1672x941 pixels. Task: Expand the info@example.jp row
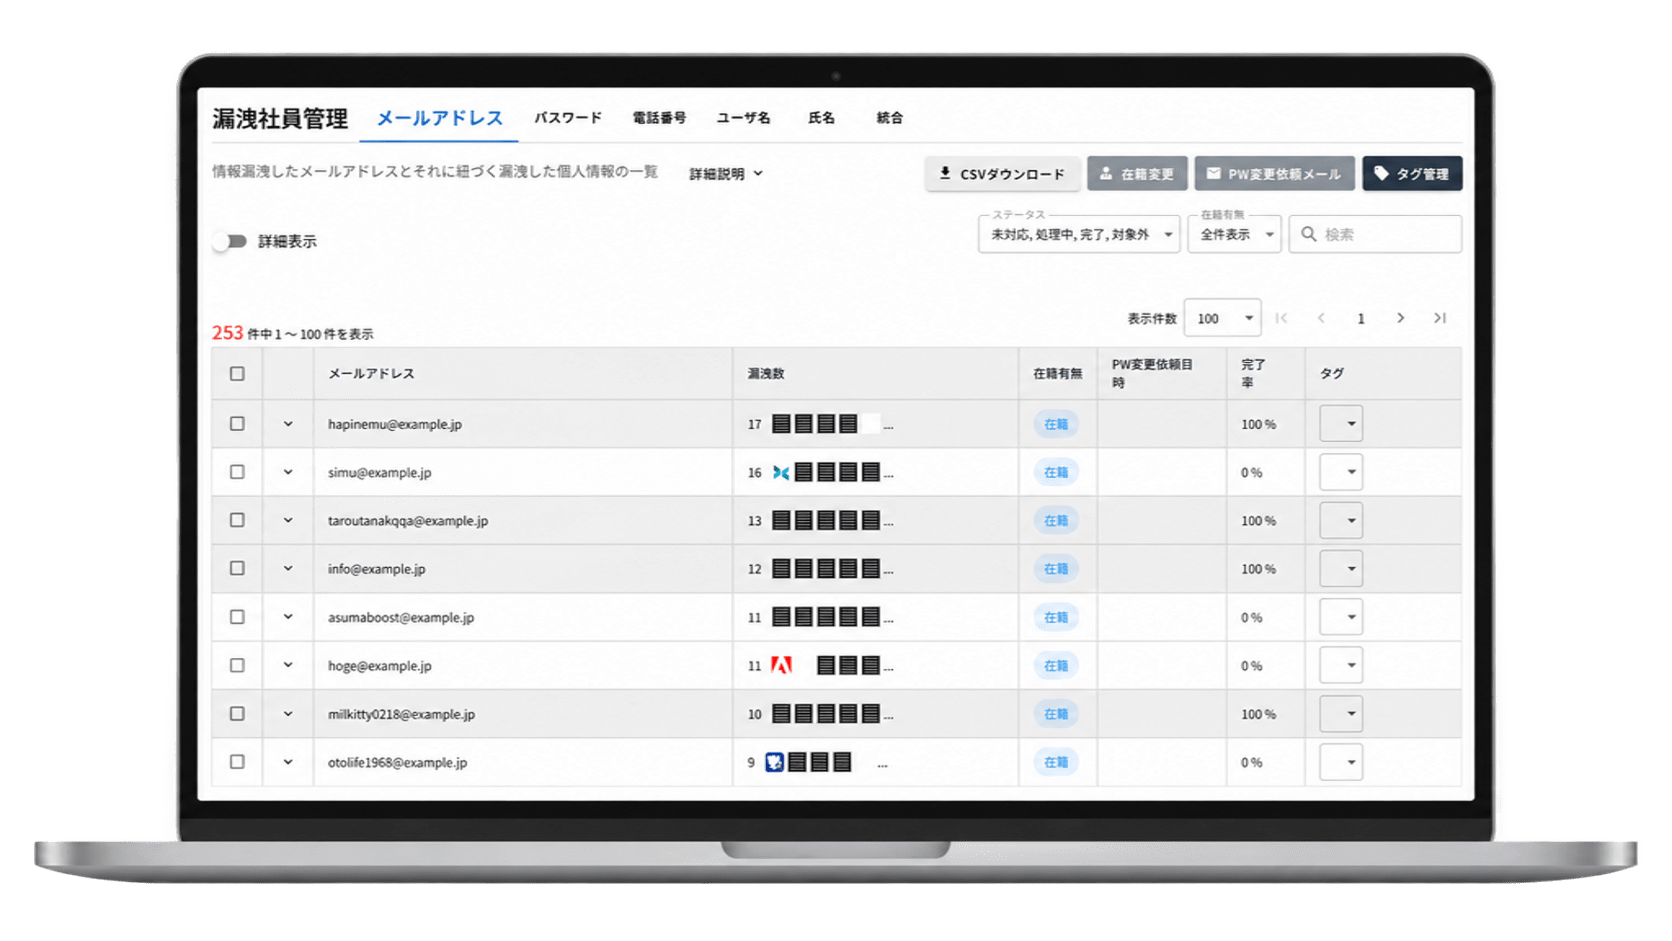(288, 568)
